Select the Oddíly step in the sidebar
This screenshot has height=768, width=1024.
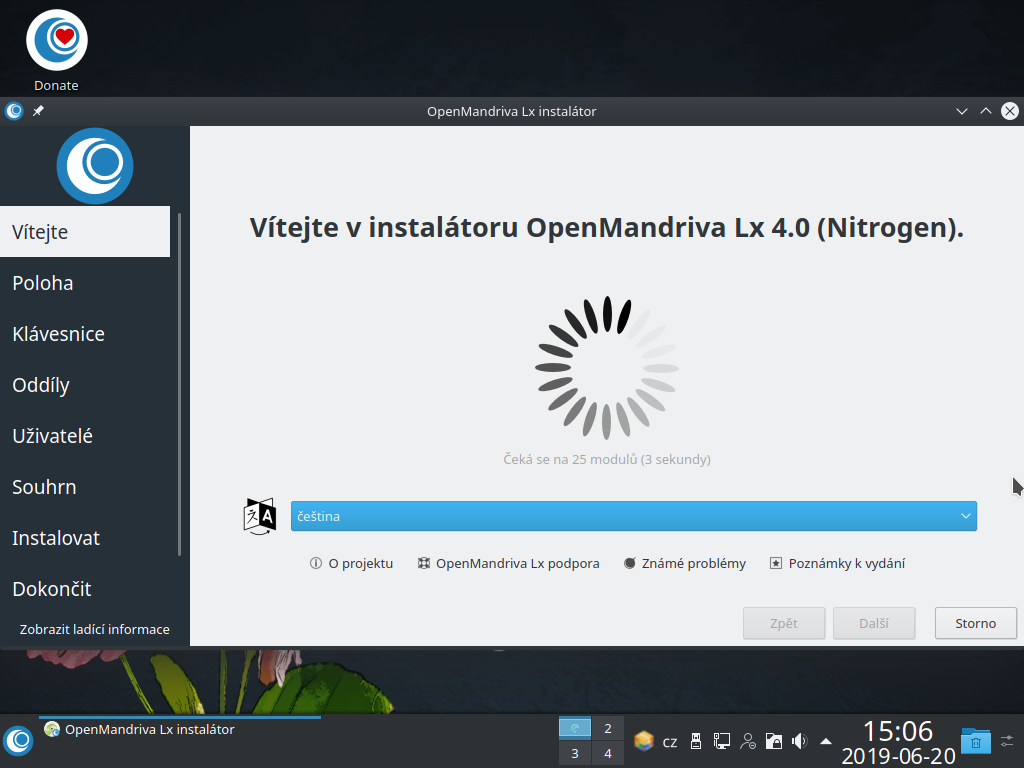pyautogui.click(x=41, y=384)
